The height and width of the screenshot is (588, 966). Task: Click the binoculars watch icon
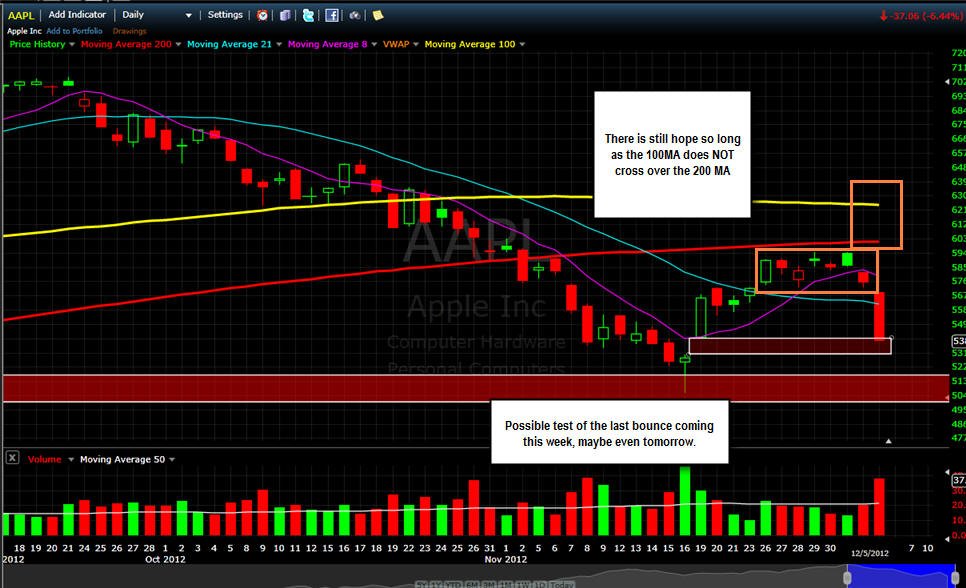click(355, 15)
